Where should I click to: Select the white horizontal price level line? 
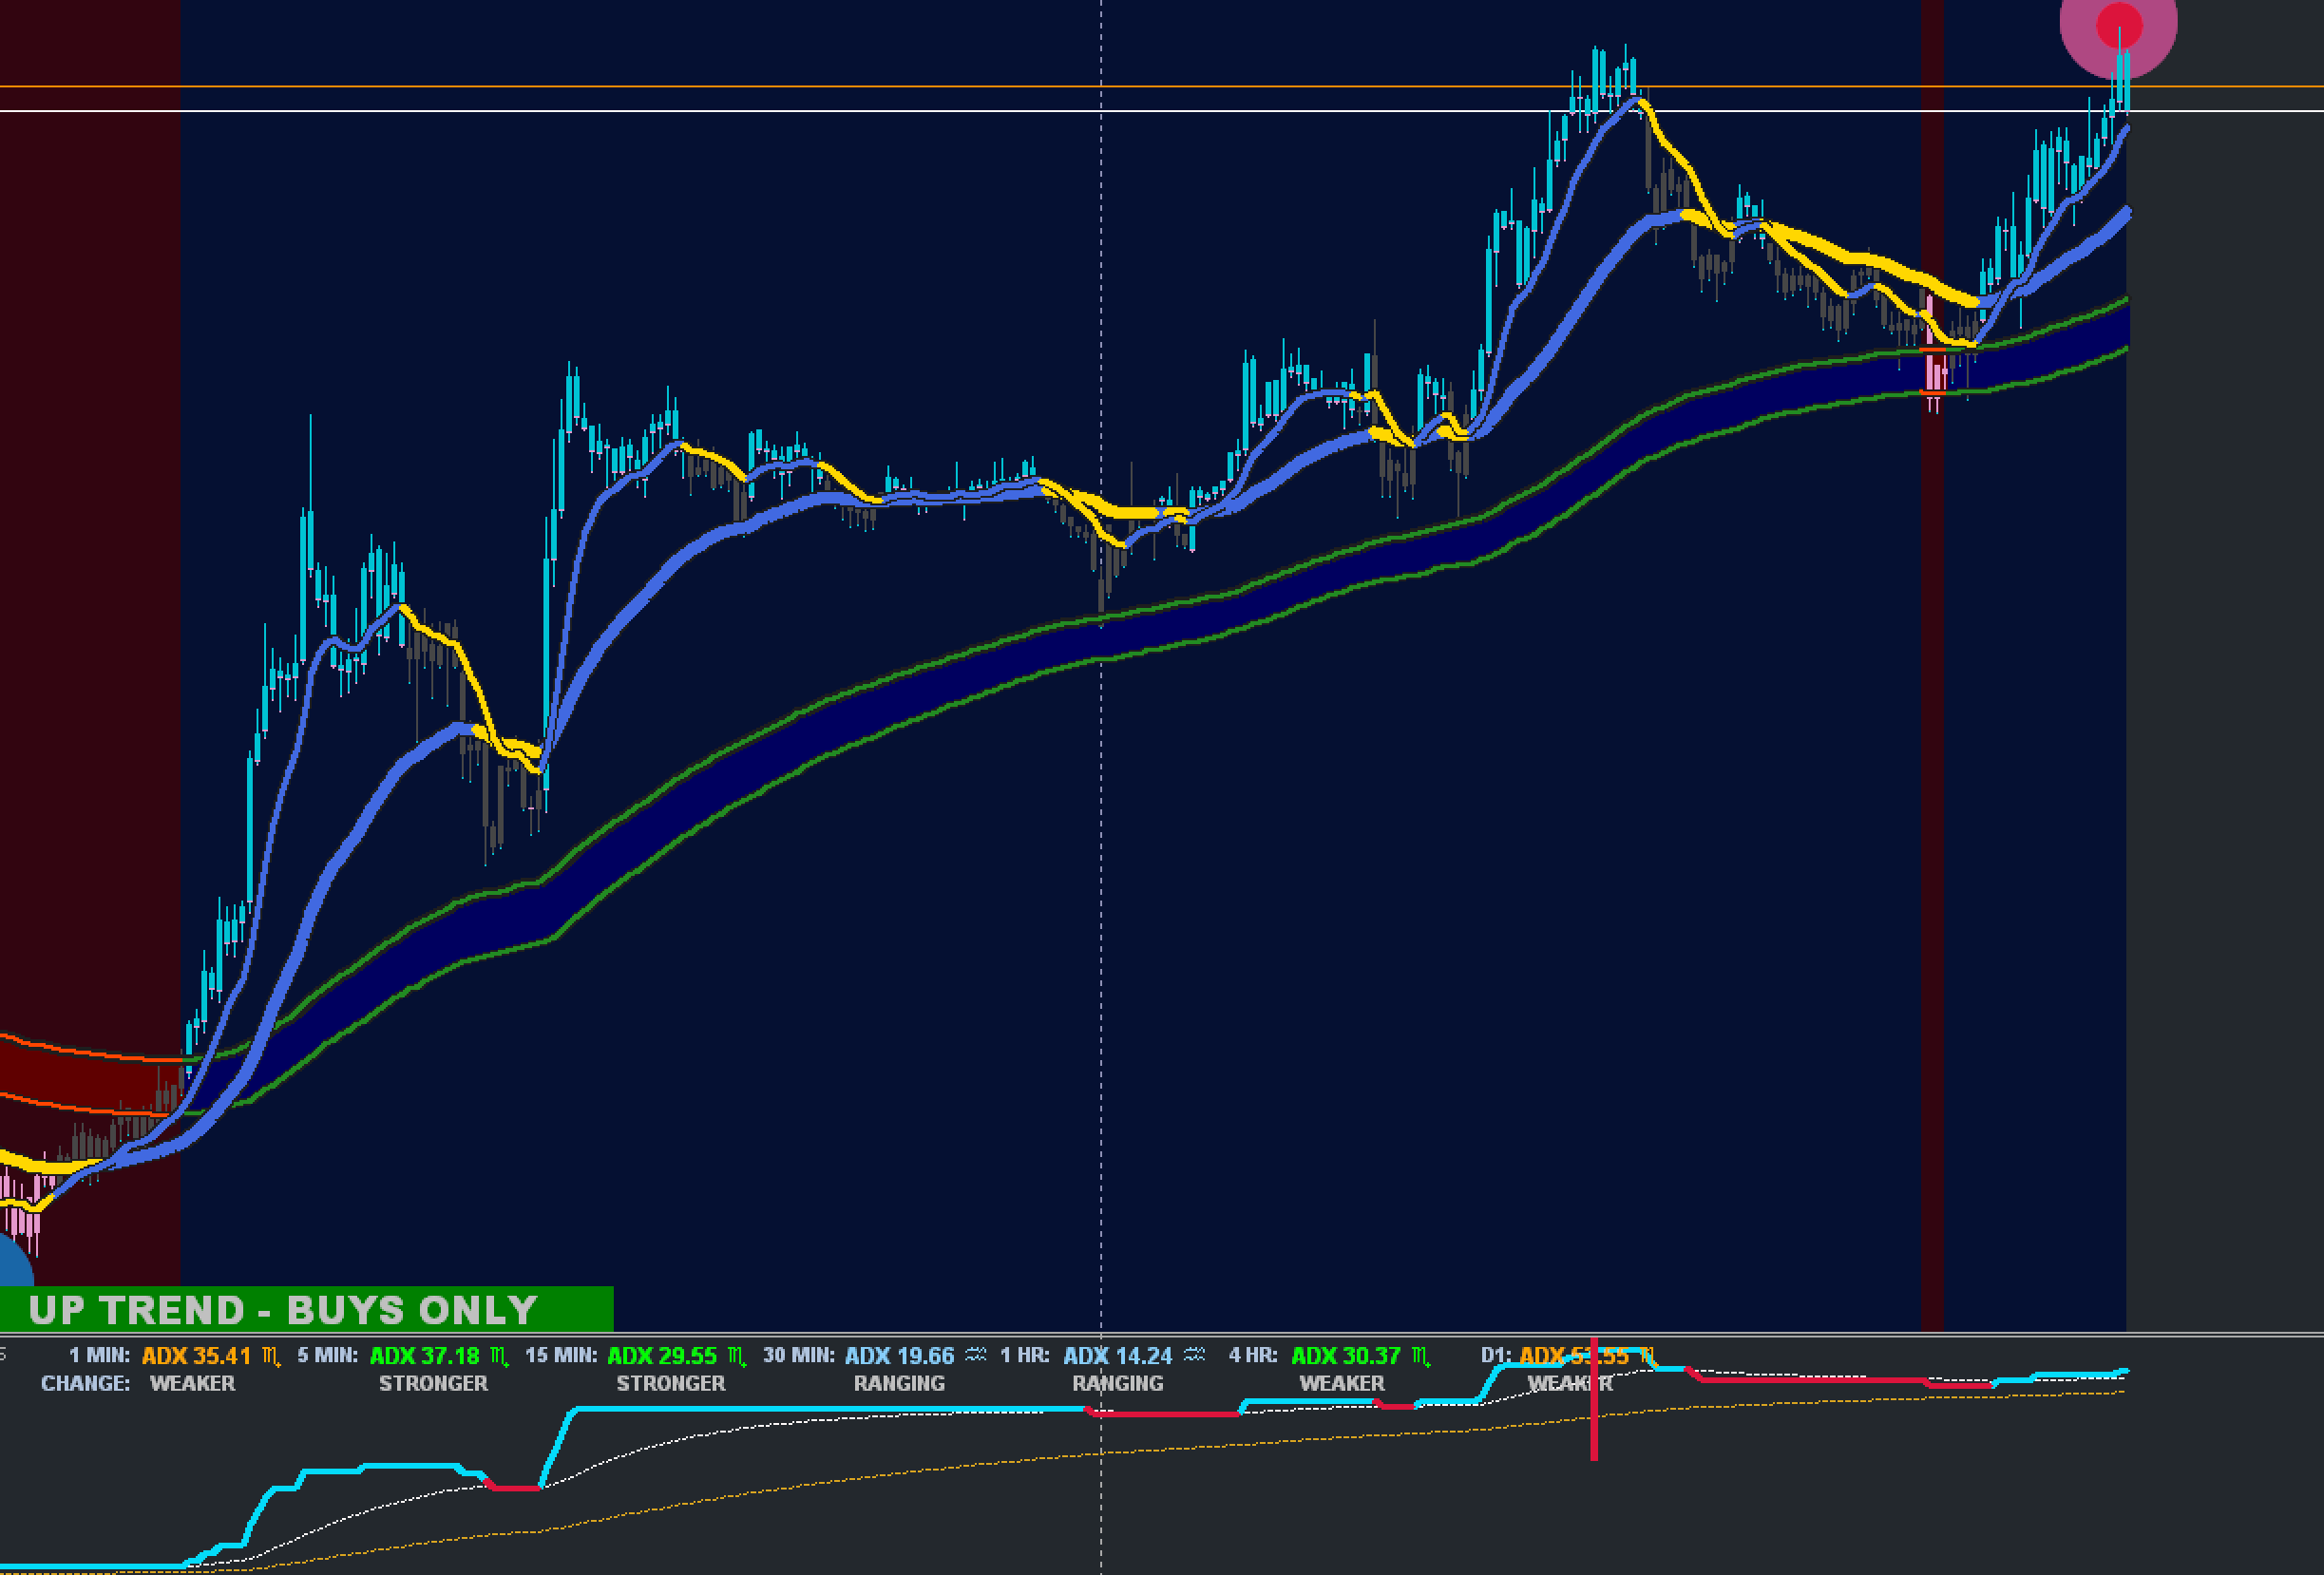pyautogui.click(x=1162, y=111)
